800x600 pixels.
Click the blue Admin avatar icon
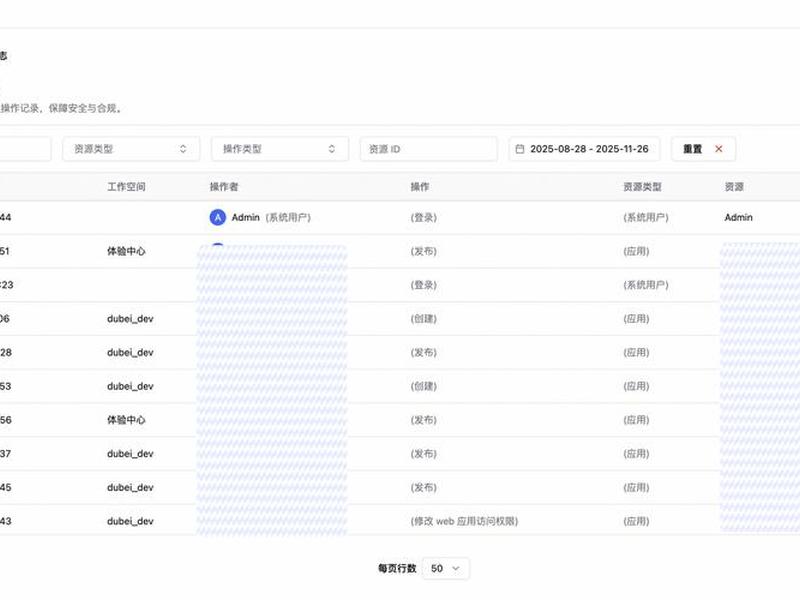[x=218, y=217]
